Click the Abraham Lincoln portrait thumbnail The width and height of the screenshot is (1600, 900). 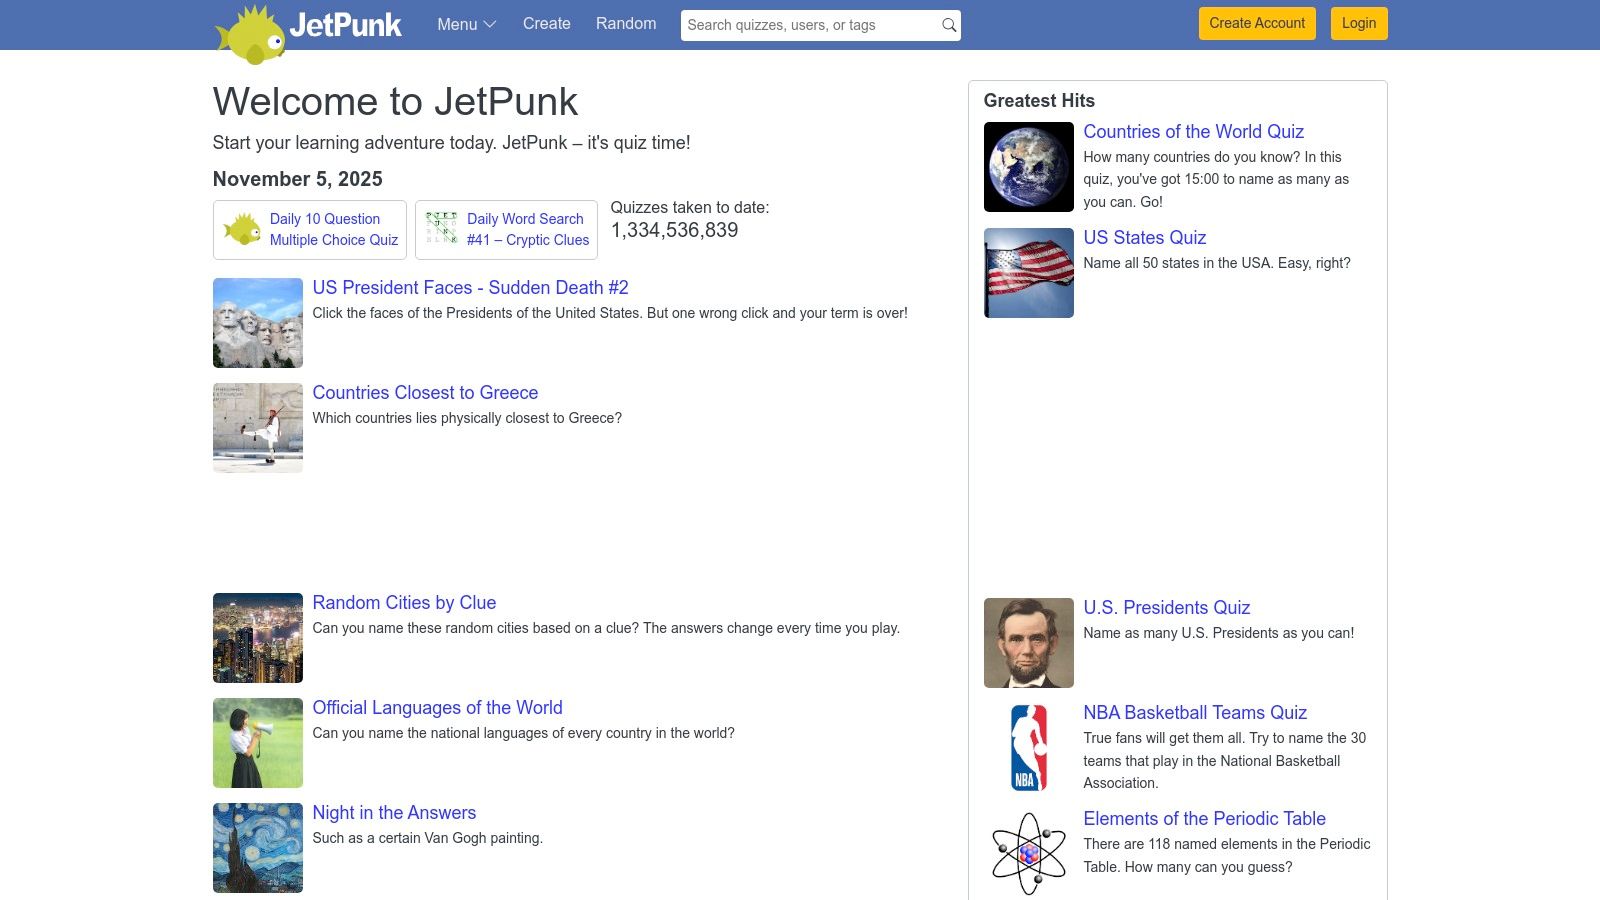(x=1027, y=642)
